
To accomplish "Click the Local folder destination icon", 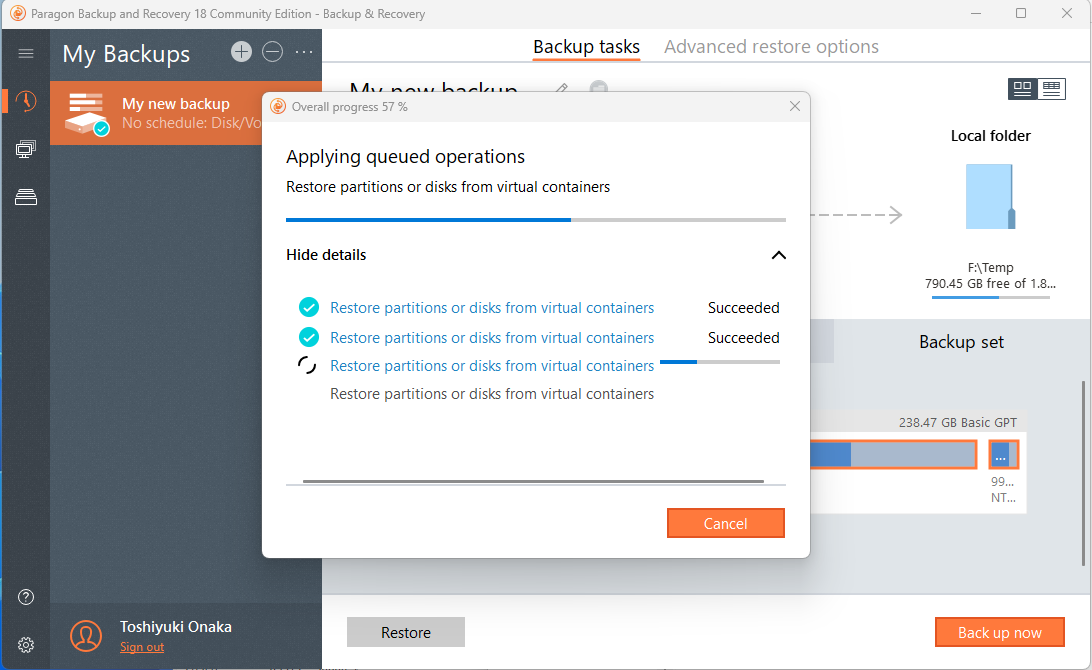I will (x=990, y=196).
